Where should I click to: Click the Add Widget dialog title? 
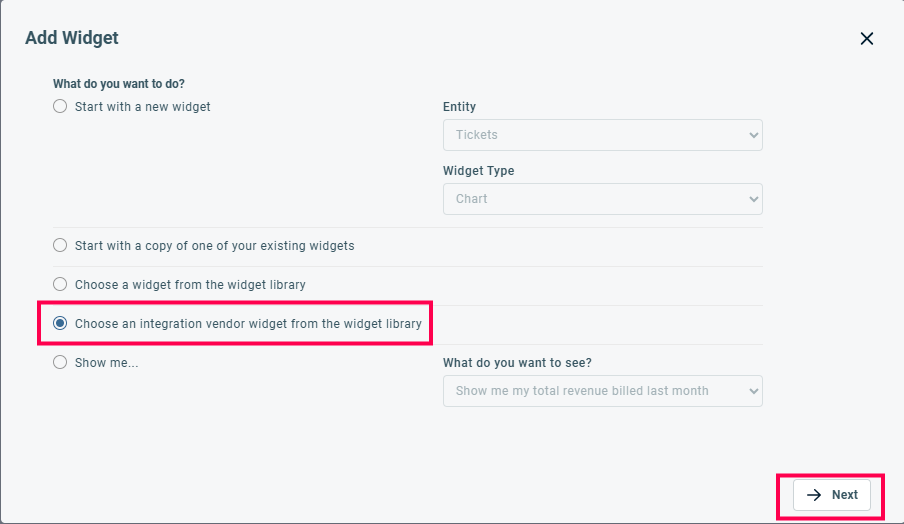[72, 38]
